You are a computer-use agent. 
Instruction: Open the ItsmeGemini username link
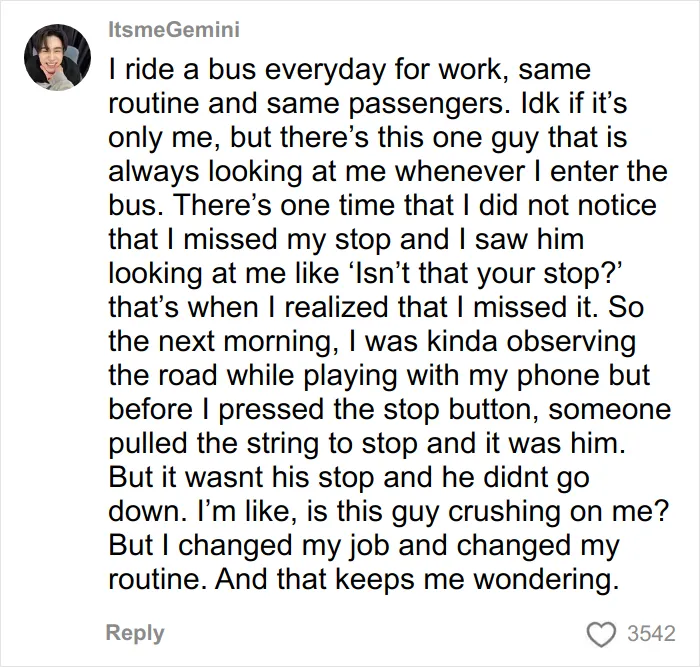174,30
